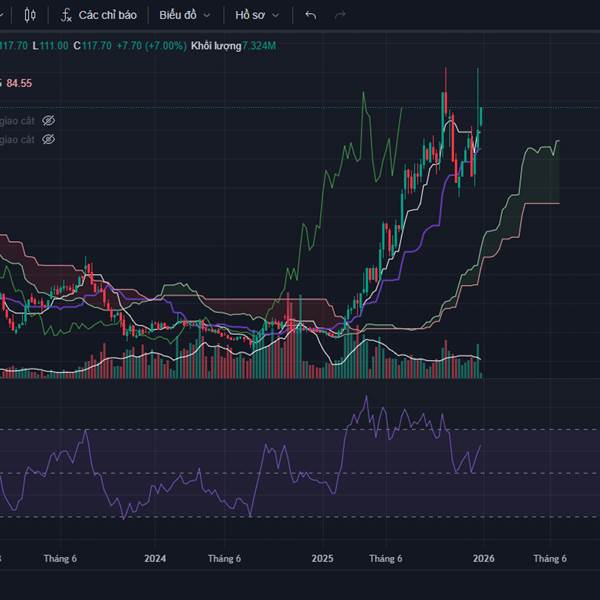Click the Hồ sơ chevron arrow
Viewport: 600px width, 600px height.
click(x=276, y=16)
